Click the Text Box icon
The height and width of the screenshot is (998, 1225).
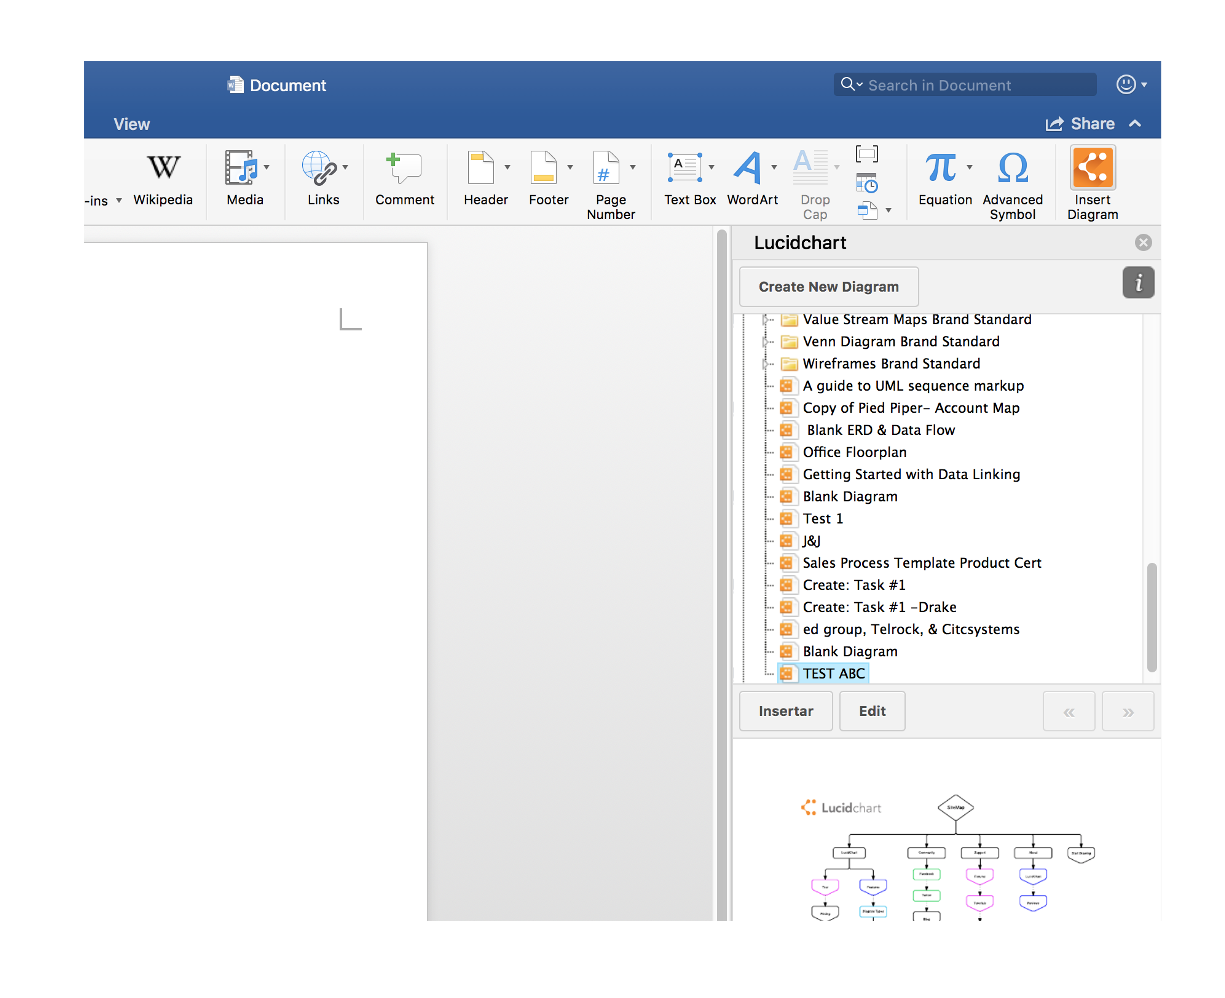[685, 168]
